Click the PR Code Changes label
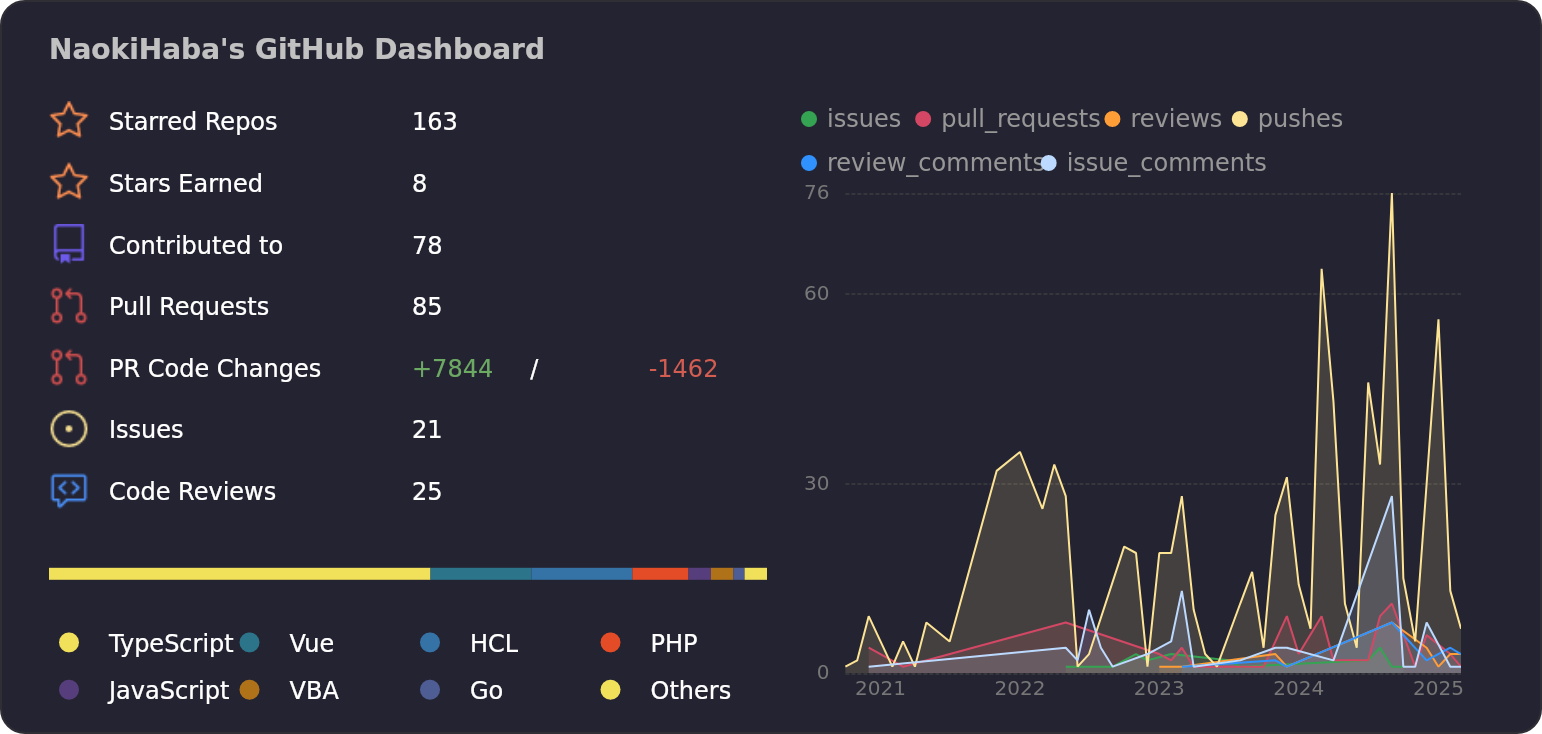This screenshot has height=734, width=1542. pos(215,369)
